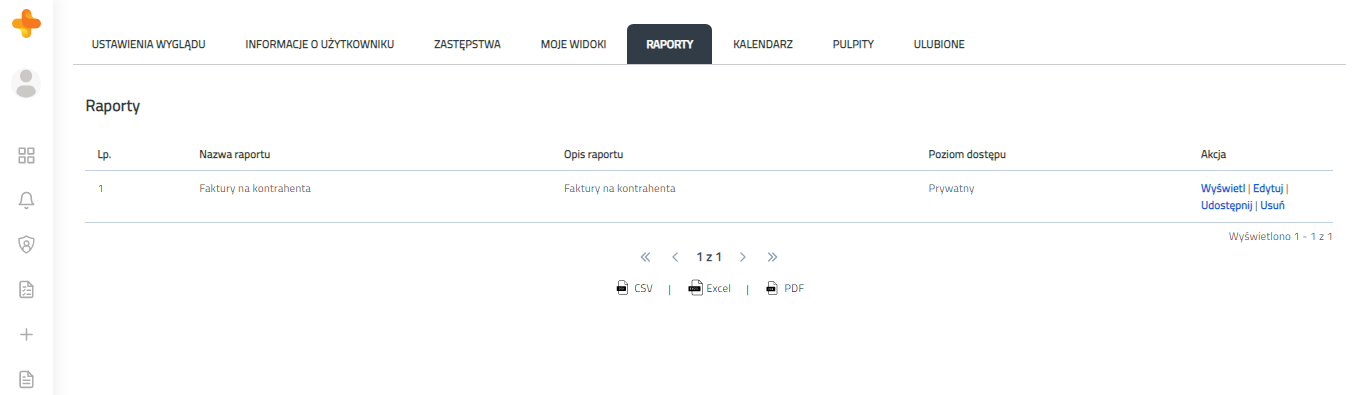This screenshot has width=1353, height=395.
Task: Click the Usuń link for the report
Action: [x=1272, y=205]
